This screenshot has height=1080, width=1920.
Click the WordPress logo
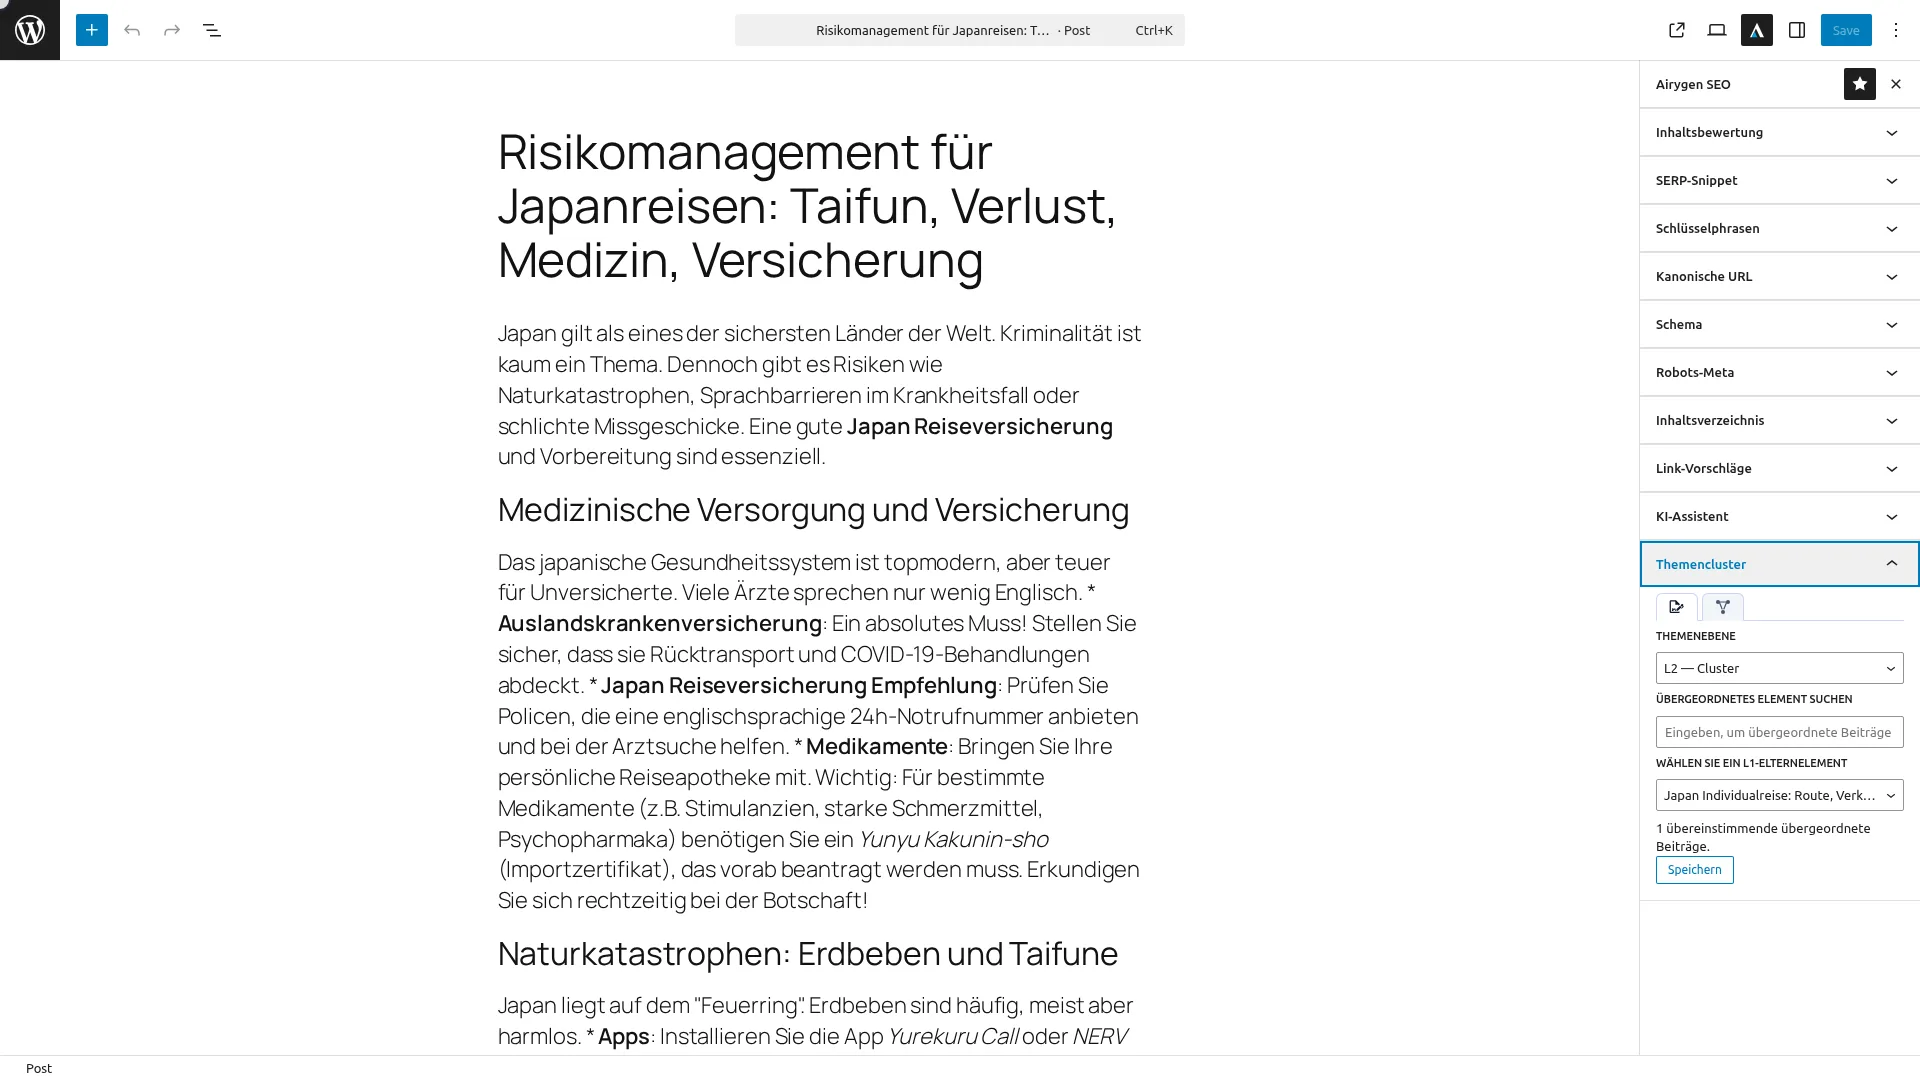29,30
